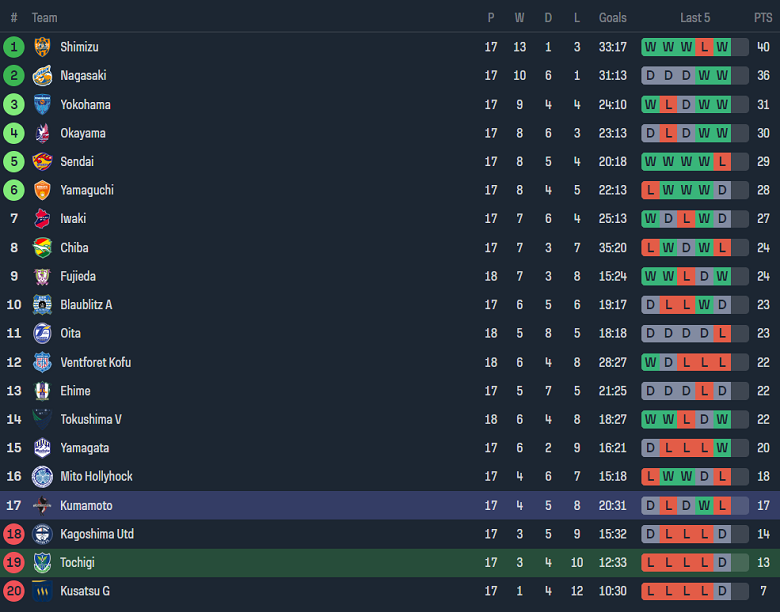The width and height of the screenshot is (780, 612).
Task: Click the Shimizu team crest icon
Action: pos(42,47)
